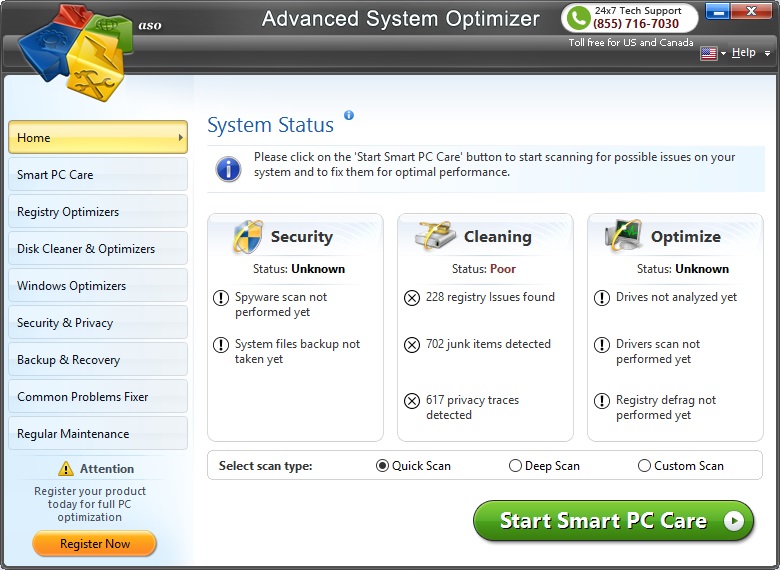Click the Security shield icon

[x=247, y=237]
